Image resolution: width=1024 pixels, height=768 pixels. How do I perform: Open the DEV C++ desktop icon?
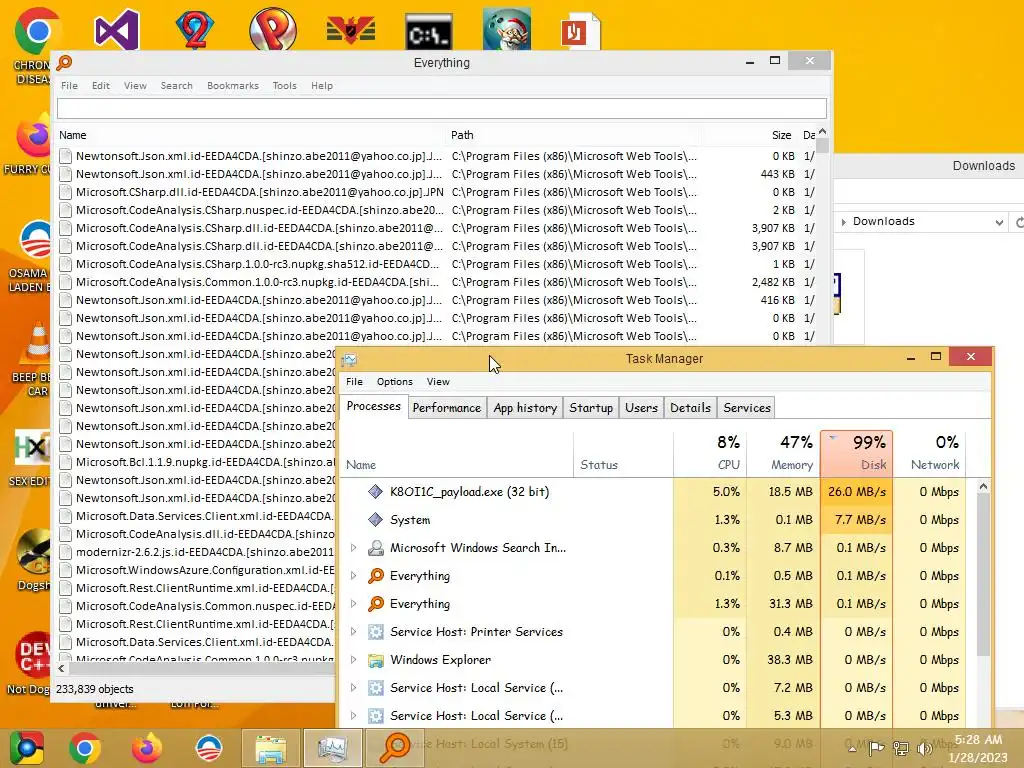[x=34, y=656]
